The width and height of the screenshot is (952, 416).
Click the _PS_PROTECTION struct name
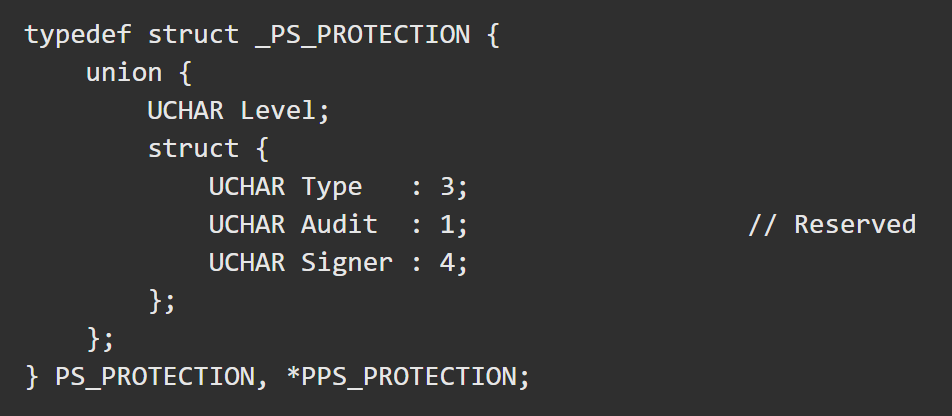[362, 35]
